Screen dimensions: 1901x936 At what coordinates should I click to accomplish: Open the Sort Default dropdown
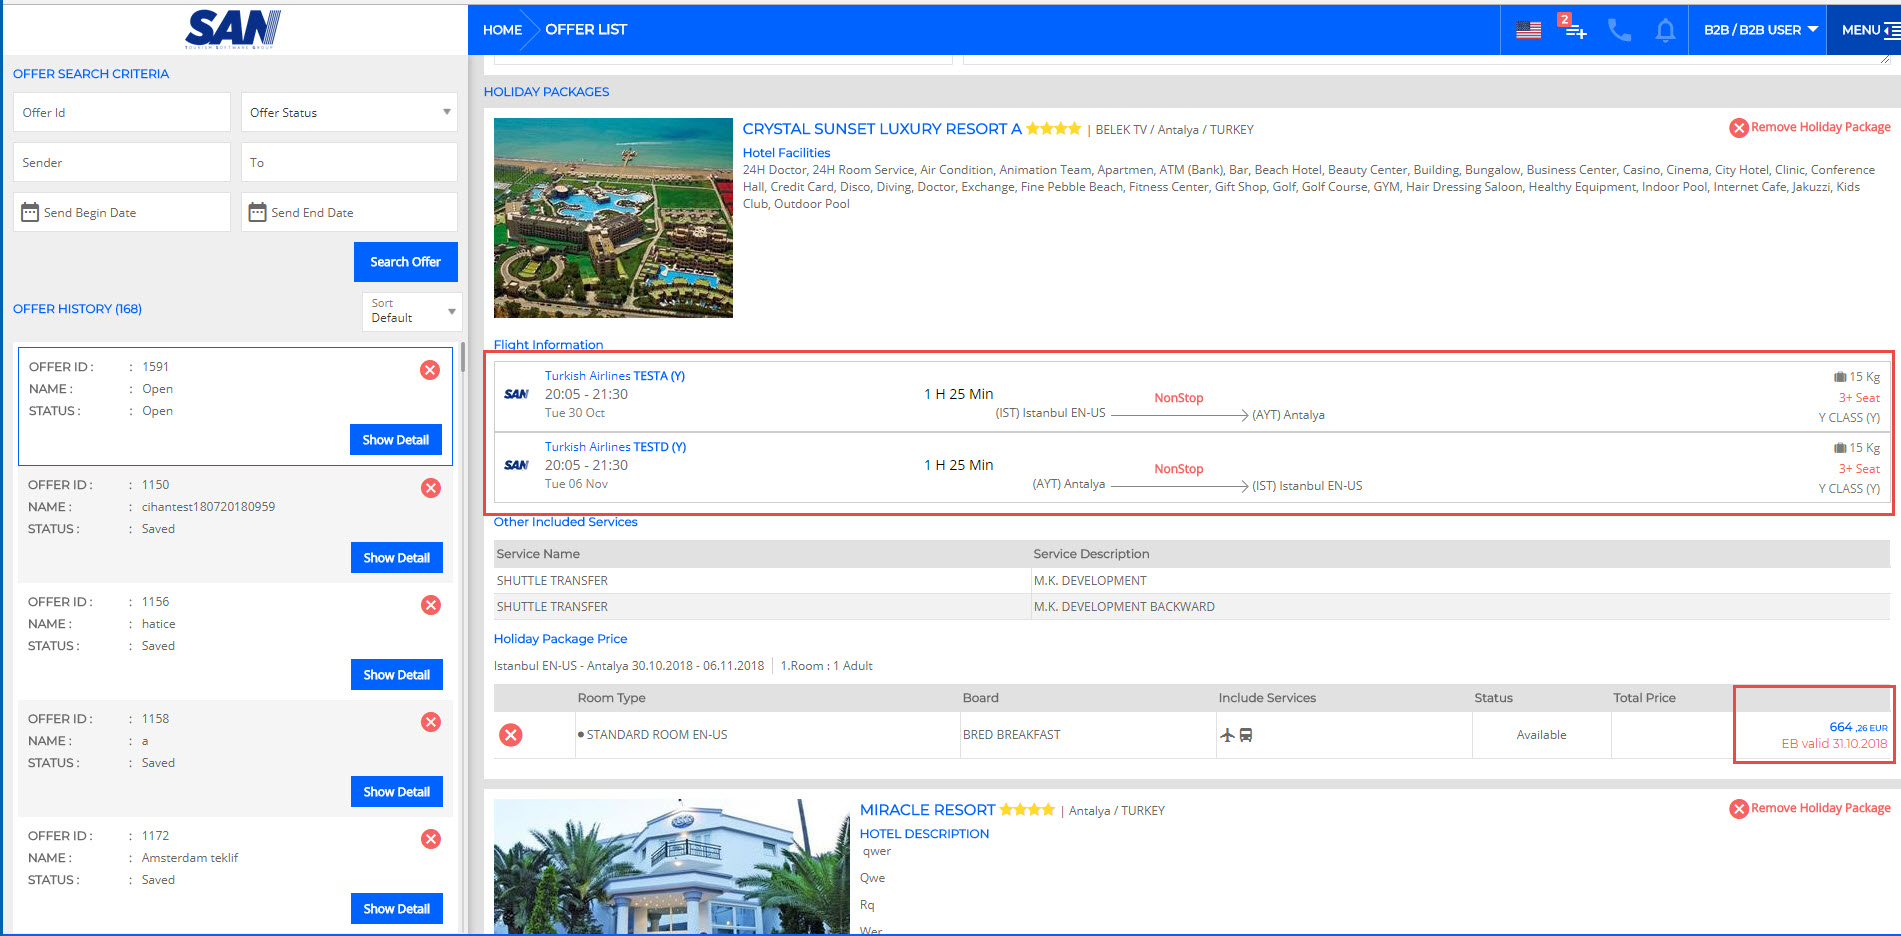click(411, 311)
